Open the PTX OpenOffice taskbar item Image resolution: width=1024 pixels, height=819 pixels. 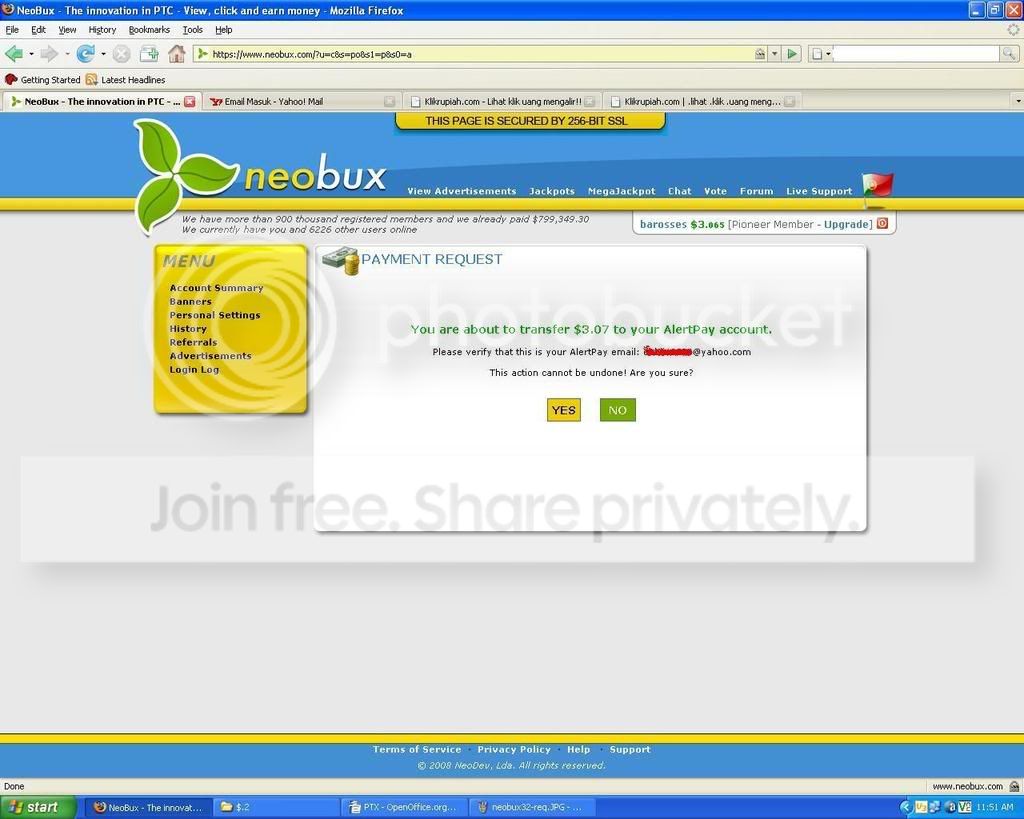(404, 807)
